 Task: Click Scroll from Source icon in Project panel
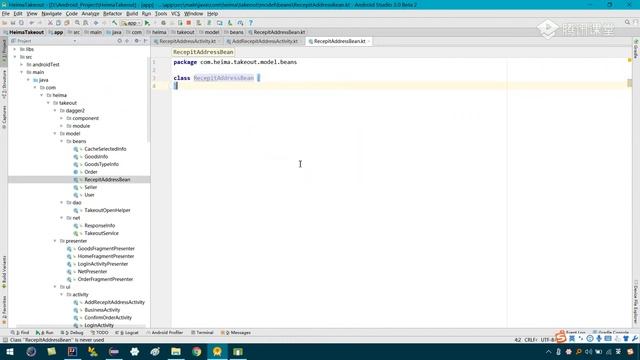pyautogui.click(x=120, y=41)
